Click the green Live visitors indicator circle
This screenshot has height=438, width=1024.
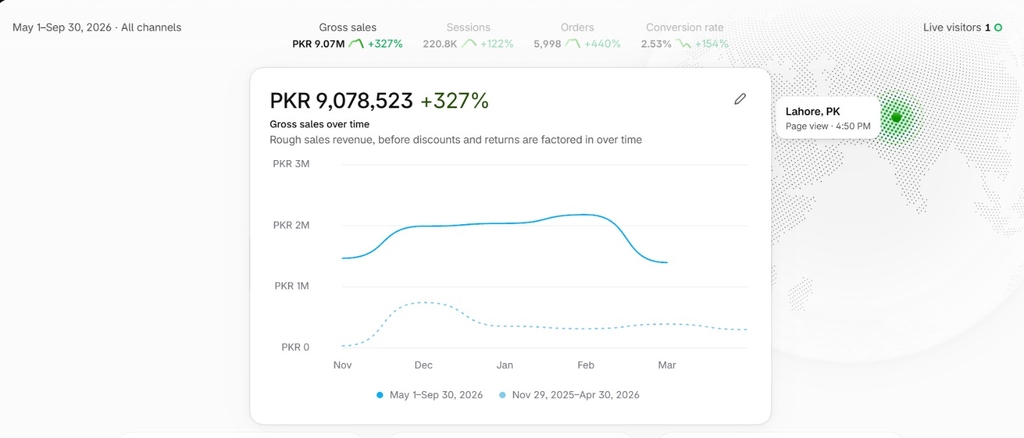pos(998,27)
